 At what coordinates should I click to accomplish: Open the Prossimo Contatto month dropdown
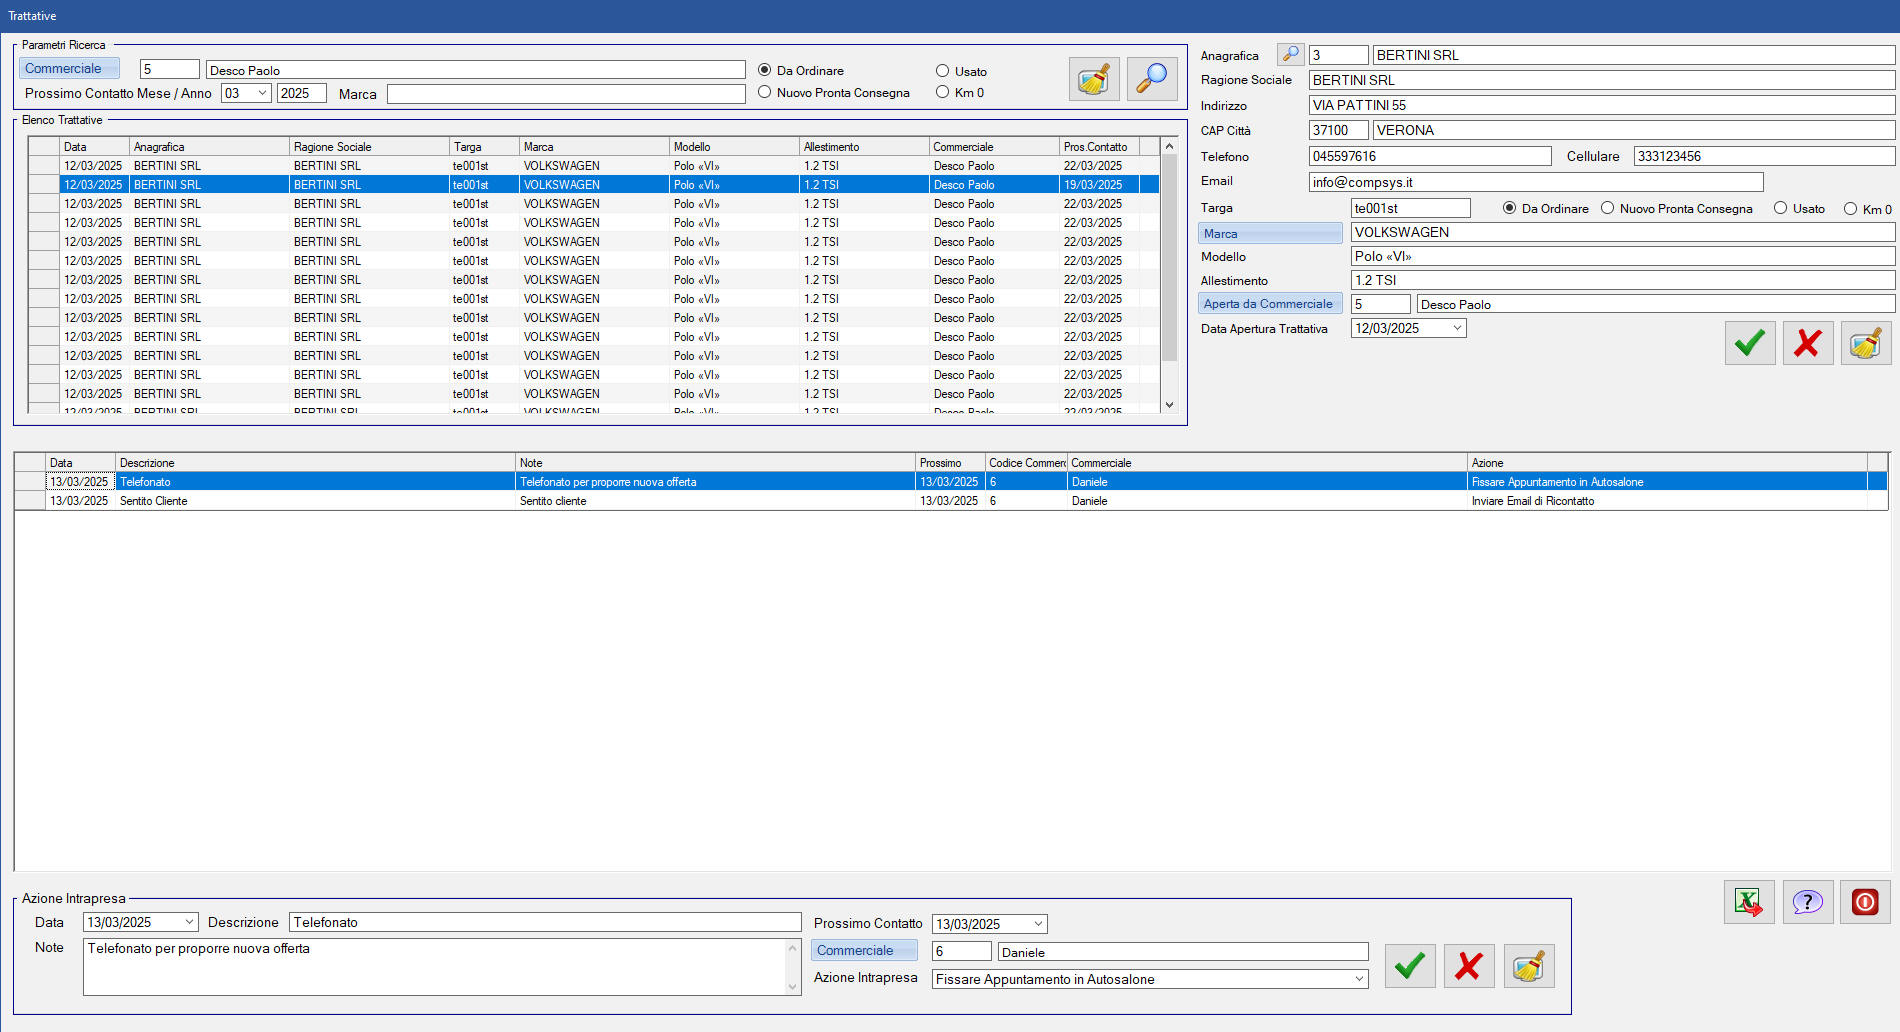[262, 93]
